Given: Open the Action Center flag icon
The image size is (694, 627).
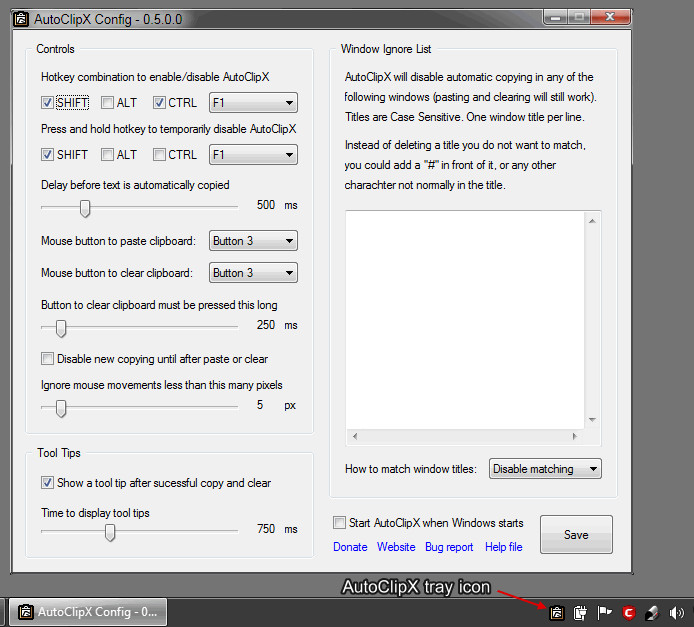Looking at the screenshot, I should [604, 612].
